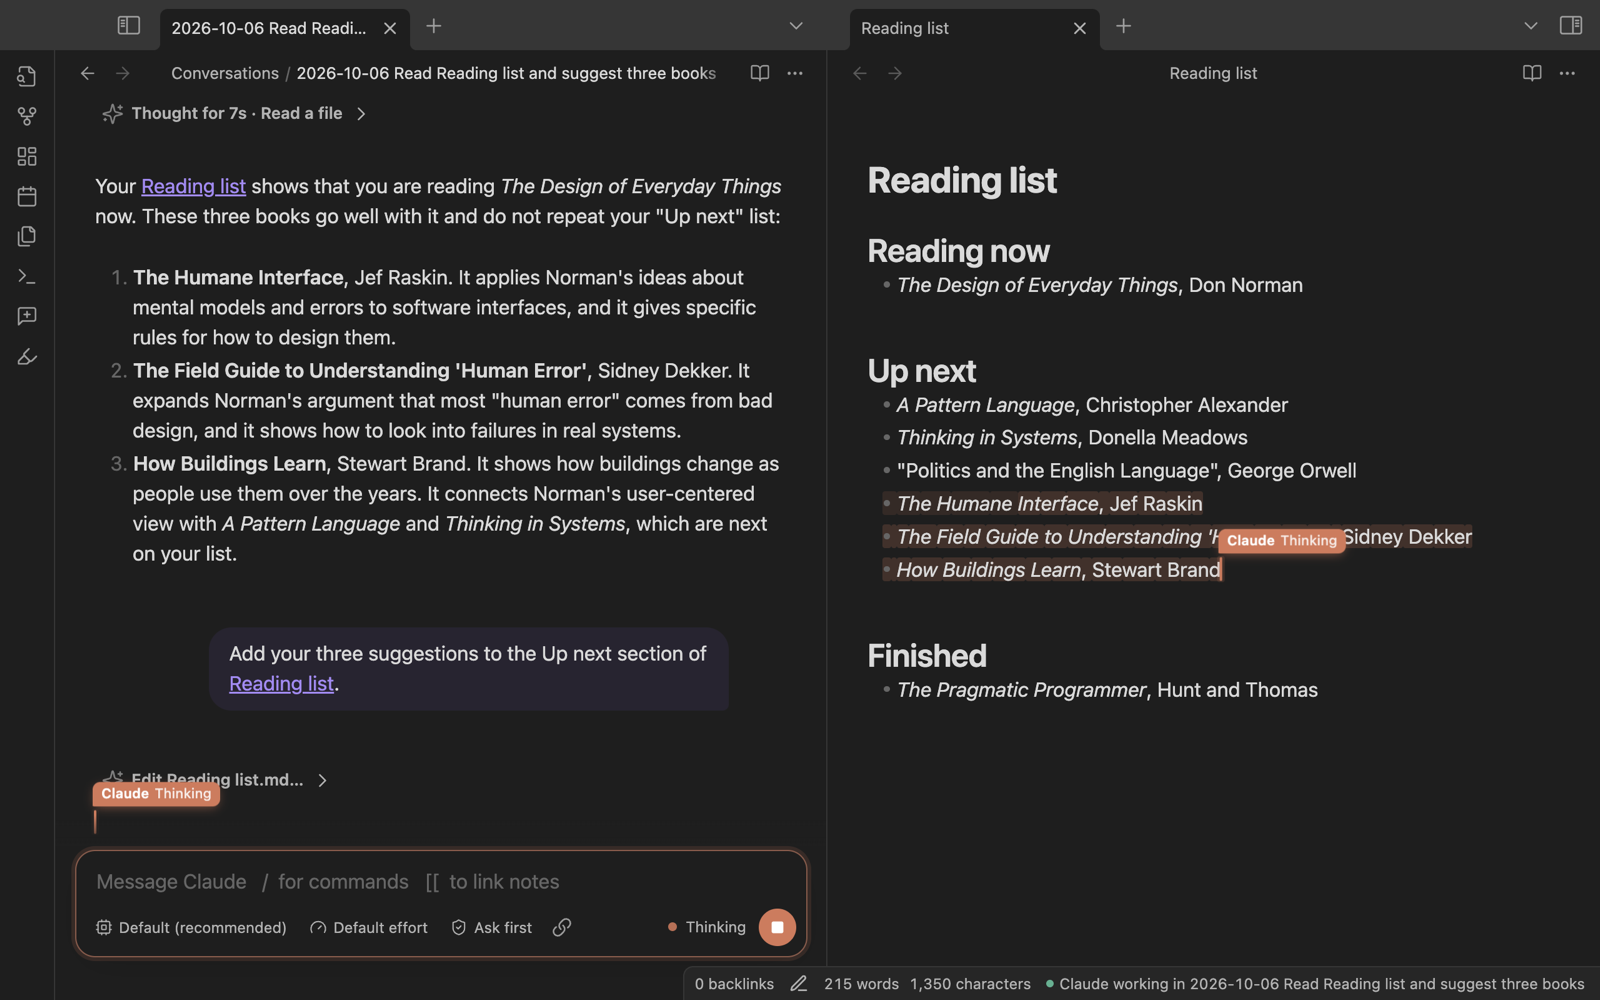The width and height of the screenshot is (1600, 1000).
Task: Open the daily note calendar icon
Action: coord(27,196)
